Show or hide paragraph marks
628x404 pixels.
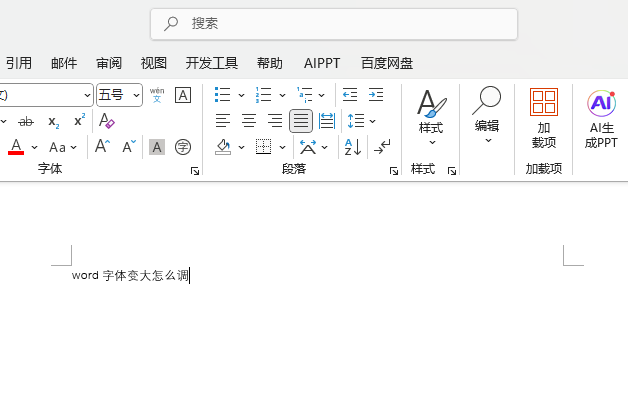[382, 147]
